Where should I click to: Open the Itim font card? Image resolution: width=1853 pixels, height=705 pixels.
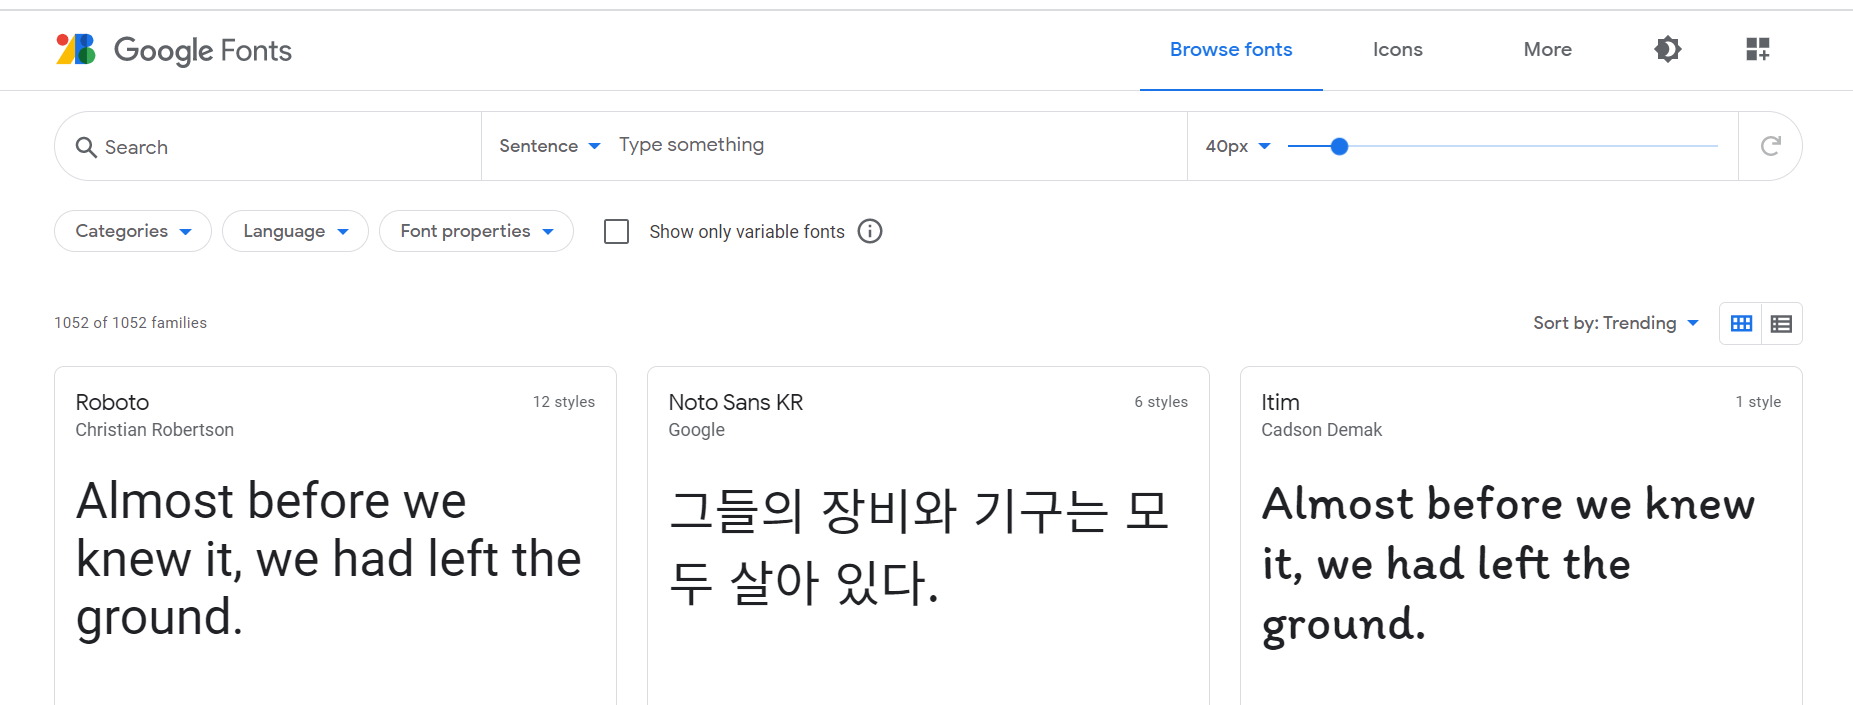coord(1521,536)
